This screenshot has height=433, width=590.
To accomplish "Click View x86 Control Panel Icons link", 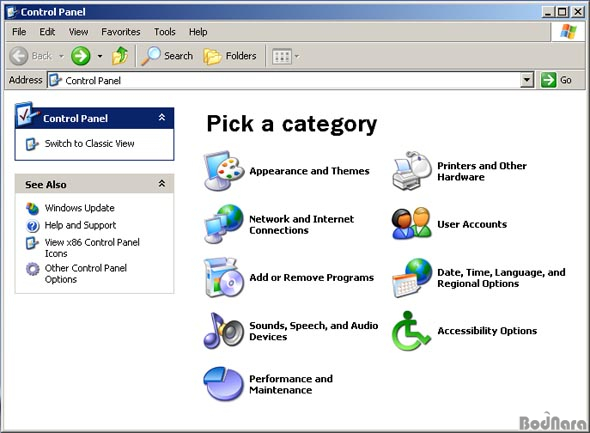I will coord(92,248).
